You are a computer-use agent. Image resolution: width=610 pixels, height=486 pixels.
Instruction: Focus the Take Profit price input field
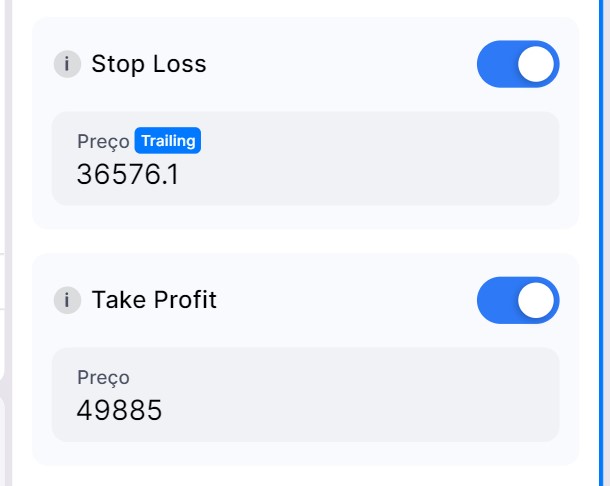[305, 395]
